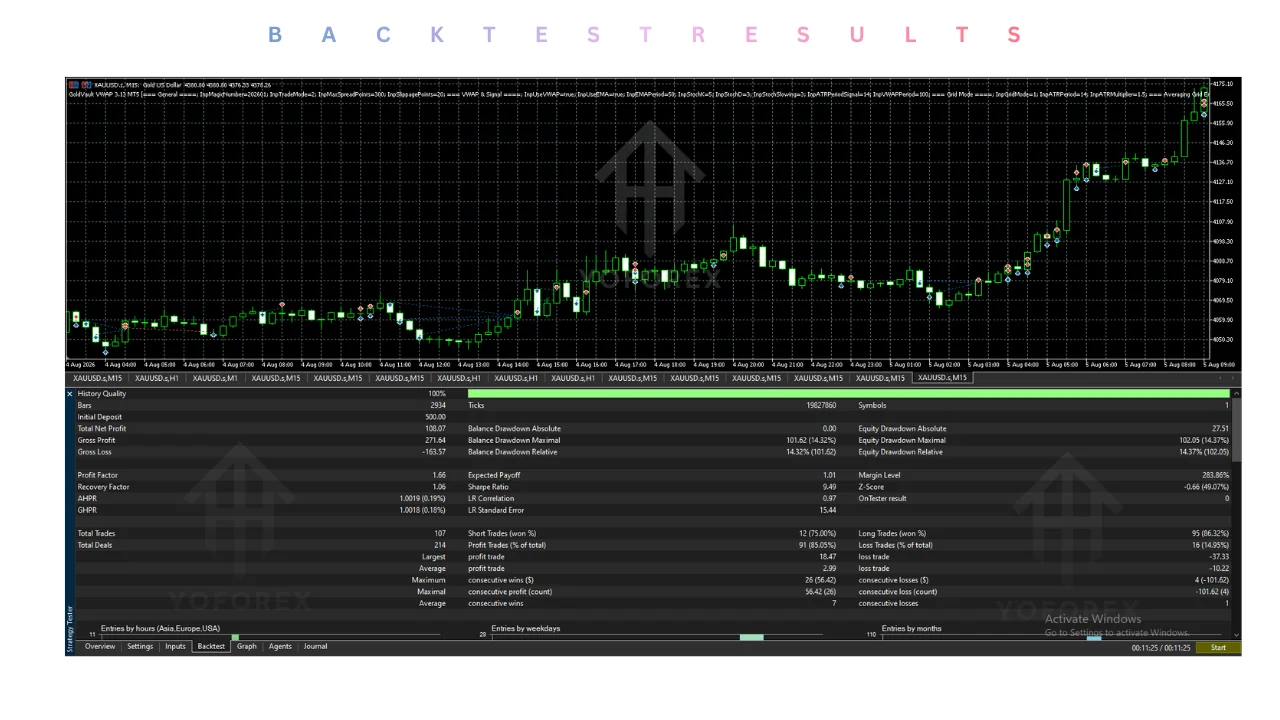Click the Equity Drawdown Maximal label
The image size is (1280, 720).
(902, 440)
